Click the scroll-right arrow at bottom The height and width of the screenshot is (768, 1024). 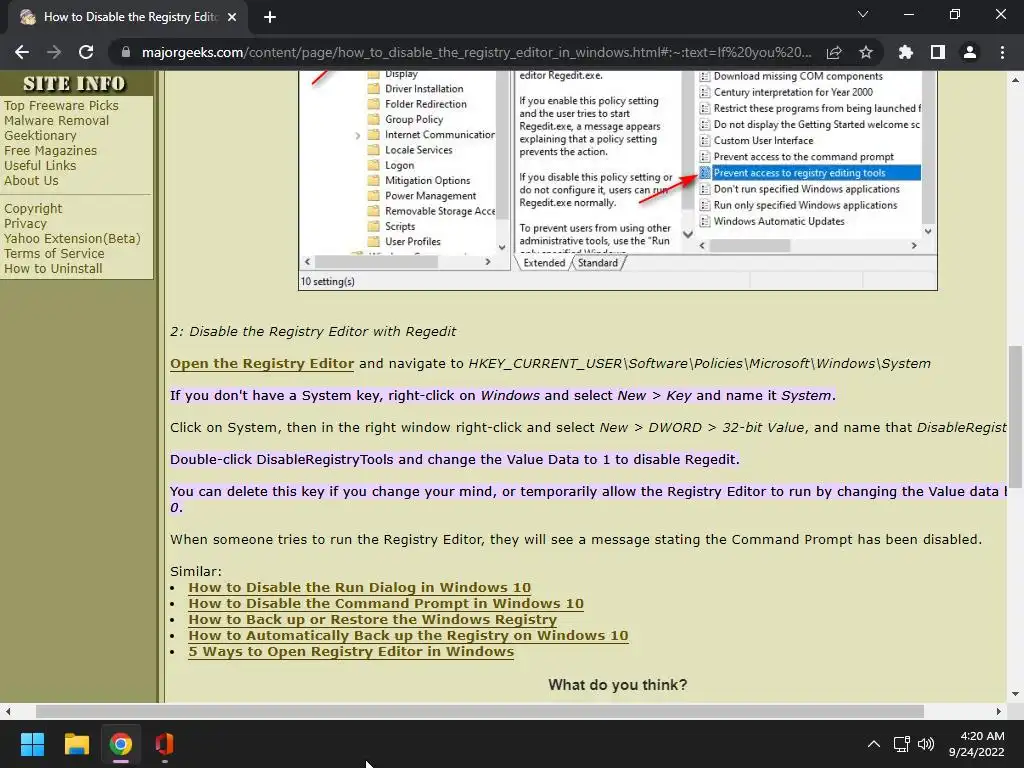(999, 711)
